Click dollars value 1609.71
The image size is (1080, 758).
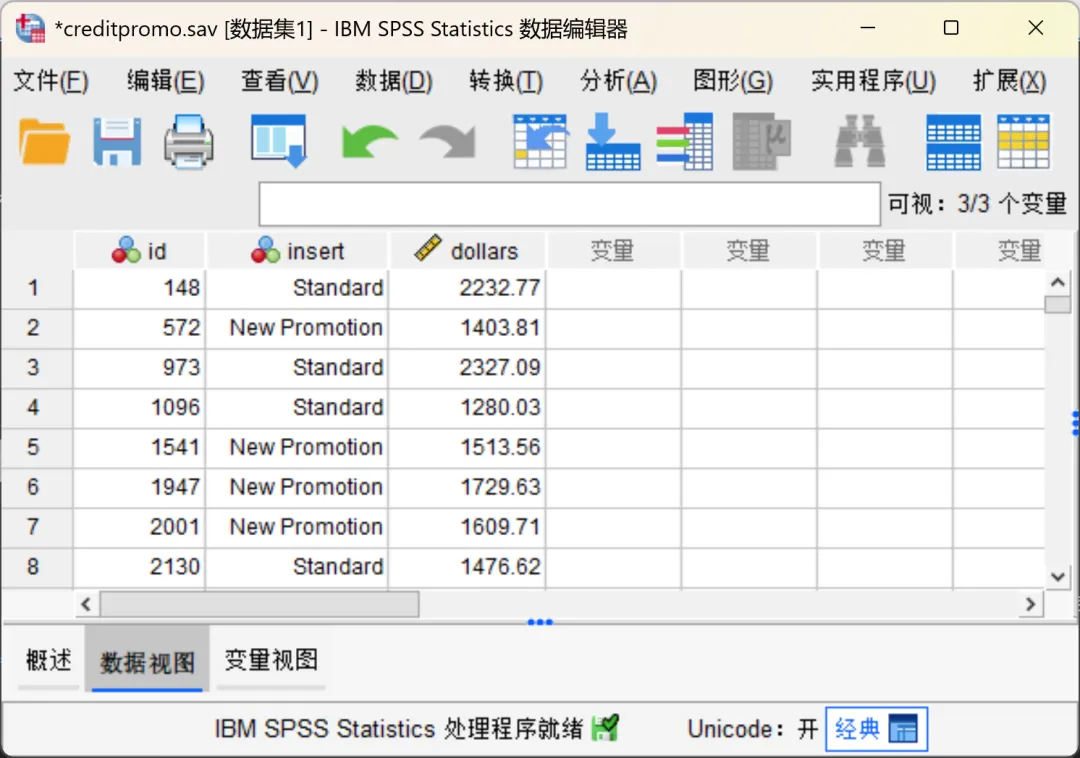[467, 527]
